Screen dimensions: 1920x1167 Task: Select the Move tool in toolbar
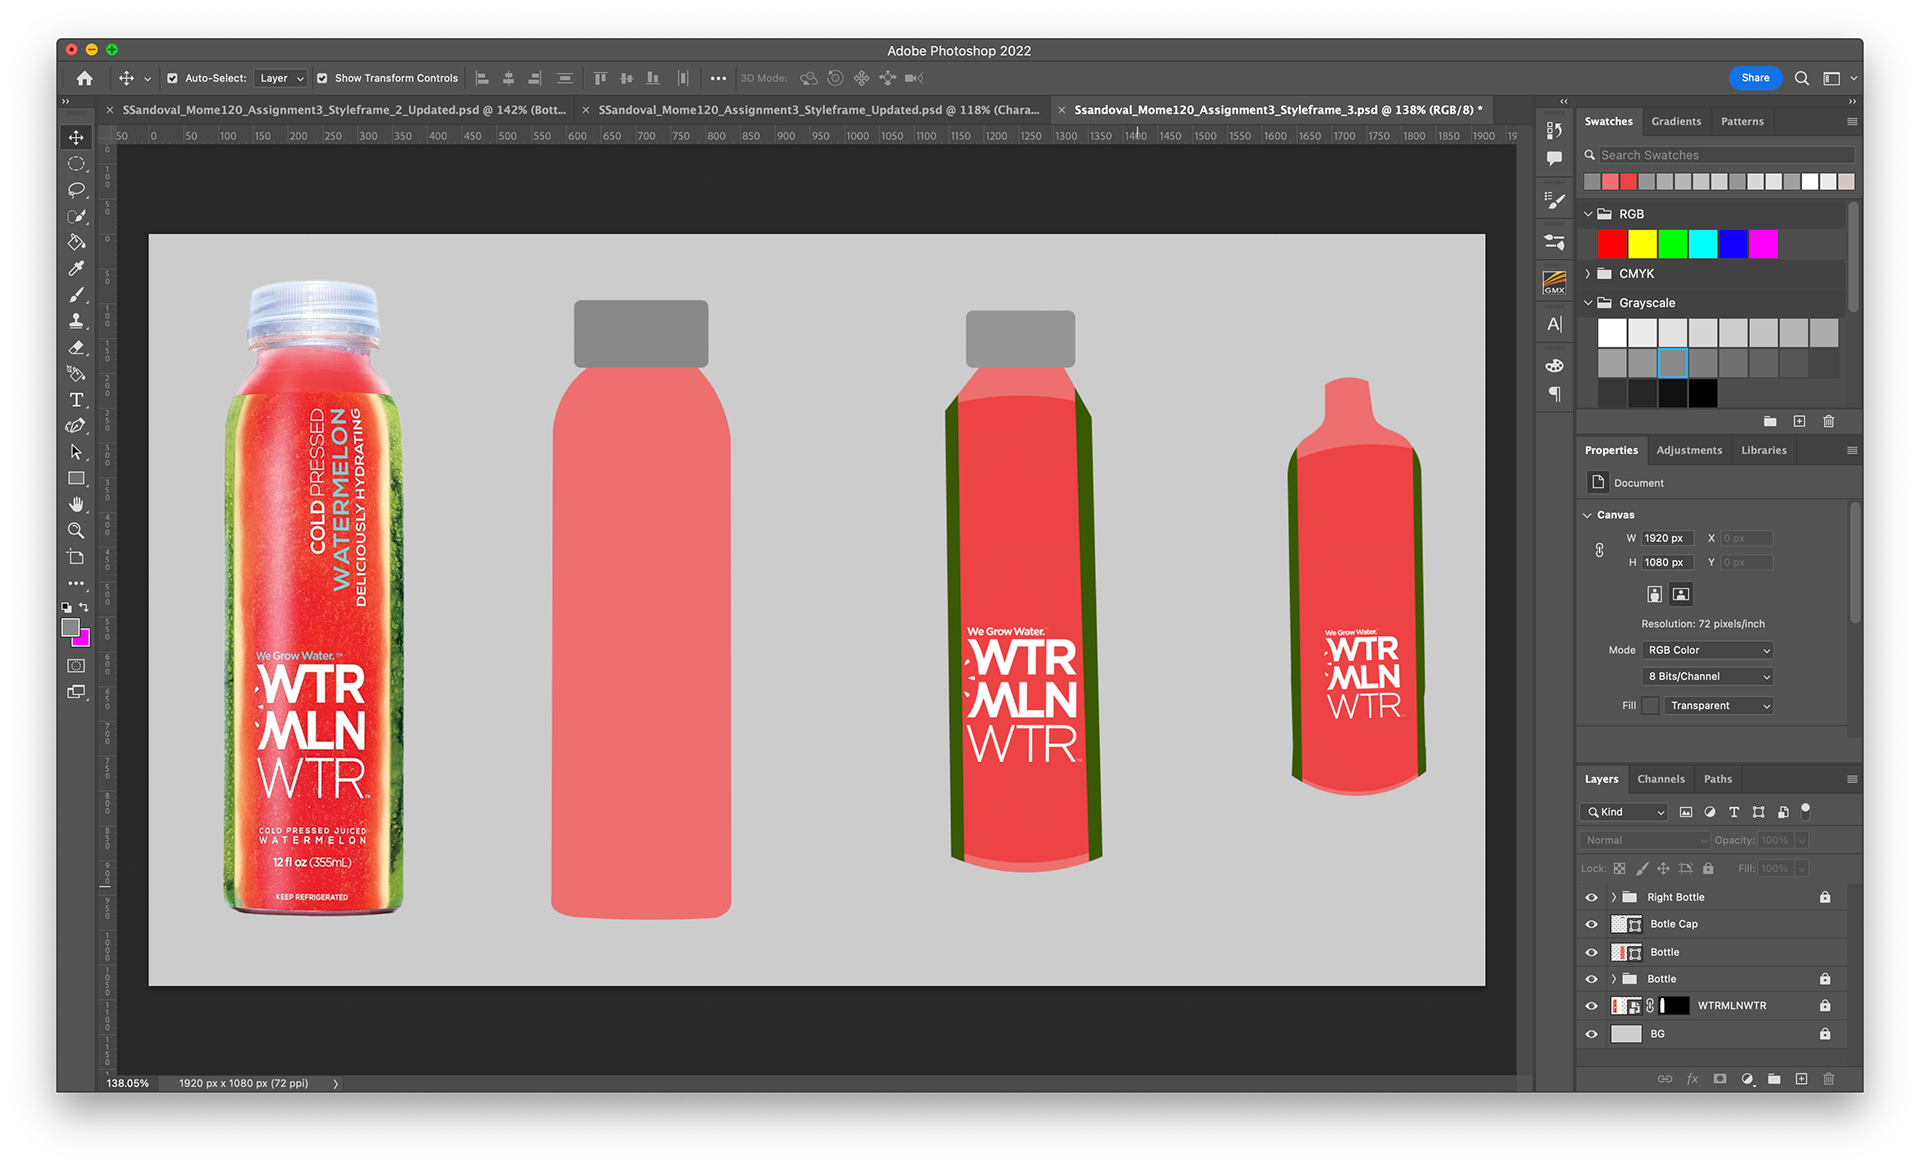(76, 137)
